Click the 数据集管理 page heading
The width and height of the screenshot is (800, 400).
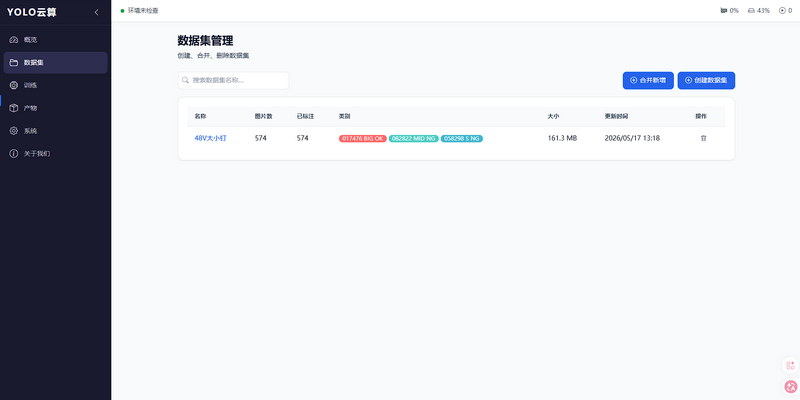[x=205, y=41]
